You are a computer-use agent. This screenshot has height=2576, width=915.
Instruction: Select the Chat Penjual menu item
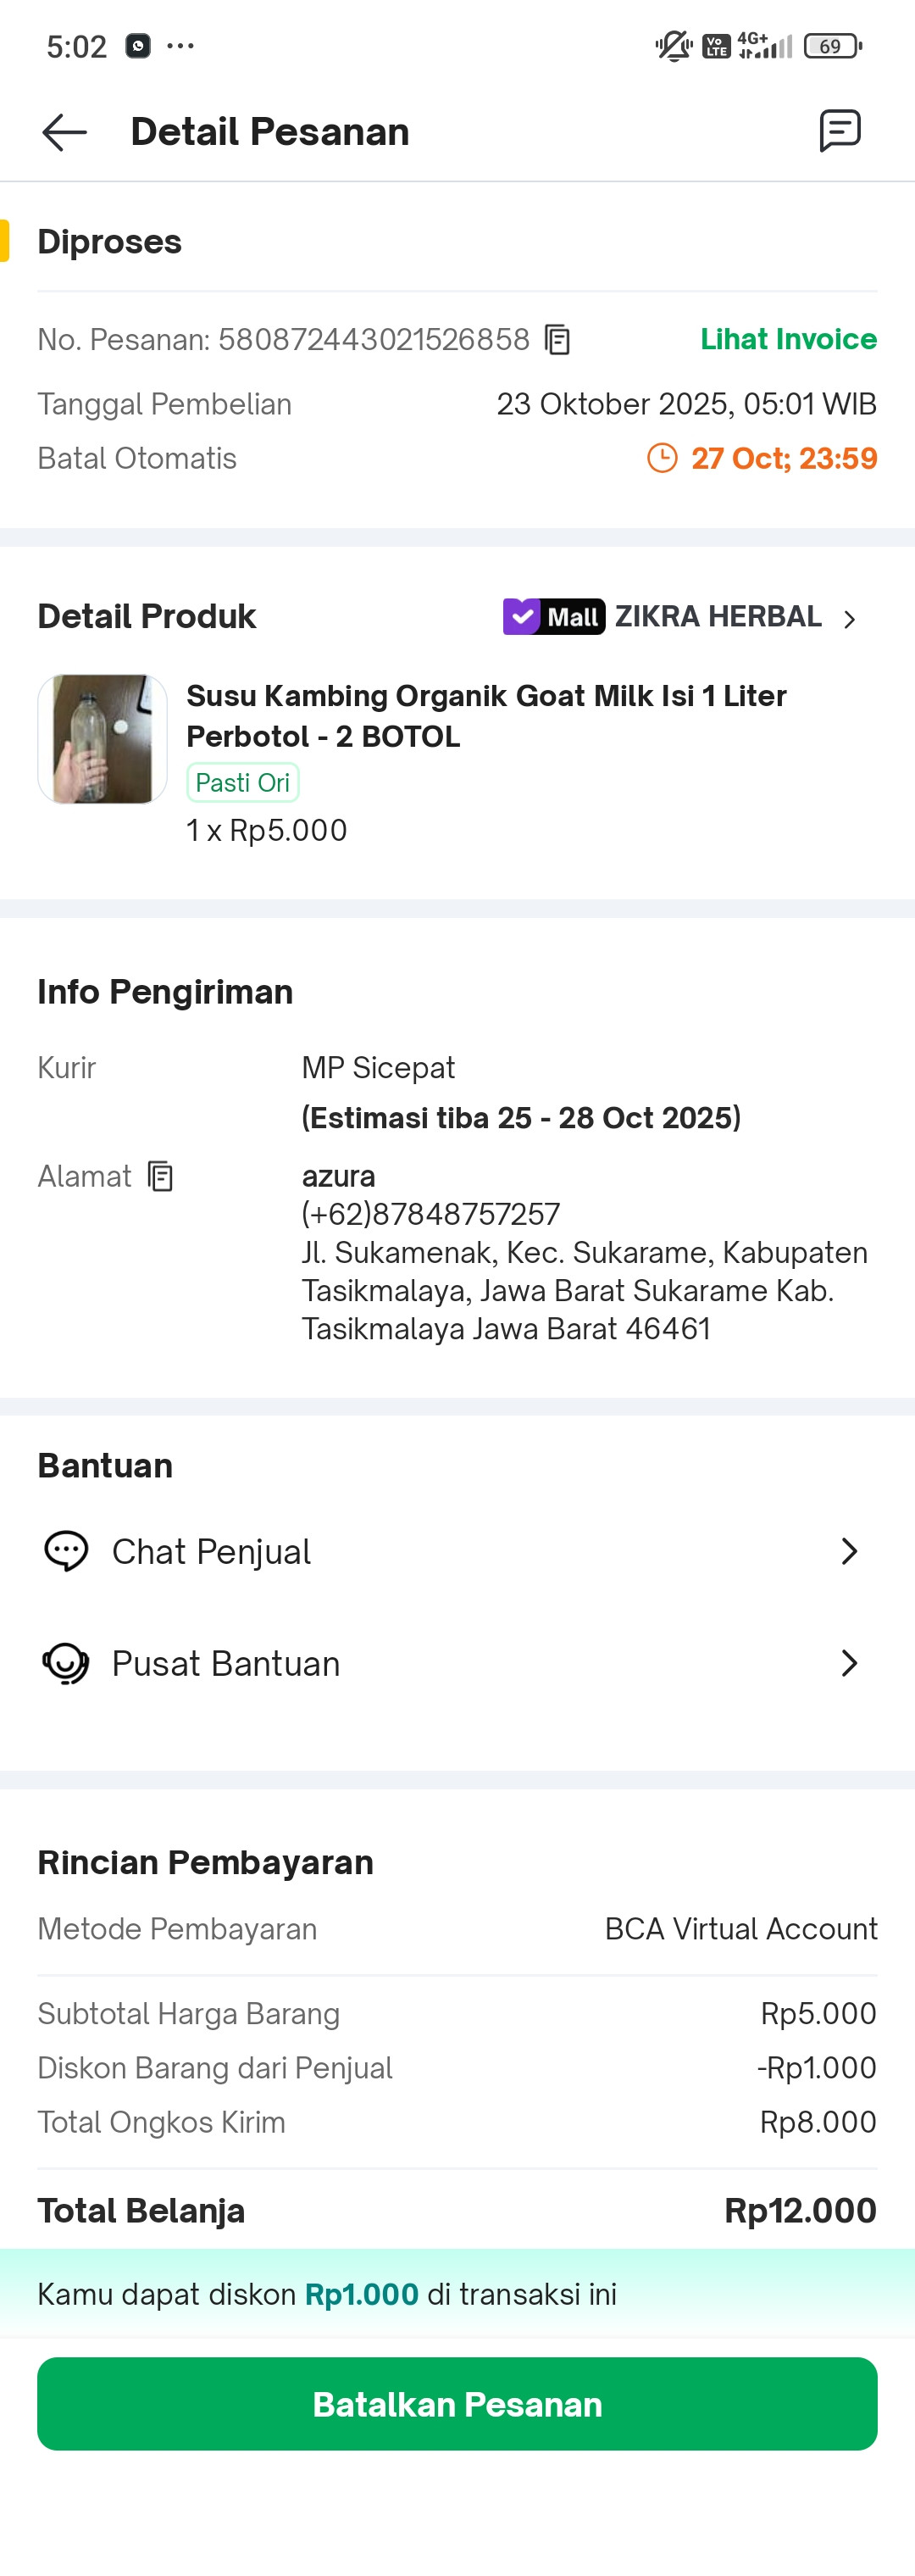457,1551
